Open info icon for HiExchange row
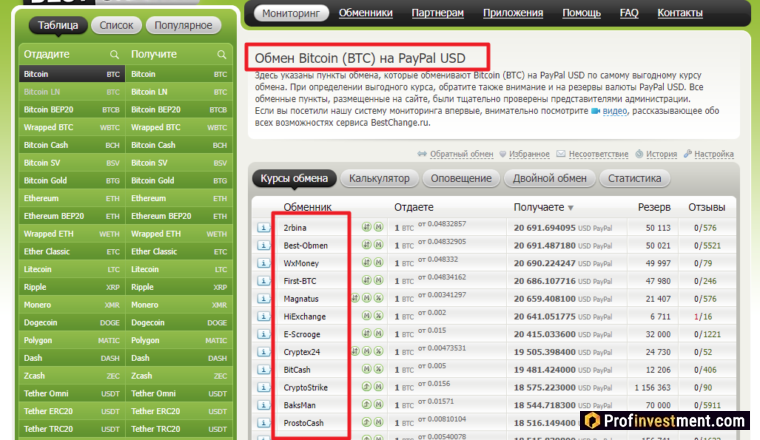760x440 pixels. point(264,316)
